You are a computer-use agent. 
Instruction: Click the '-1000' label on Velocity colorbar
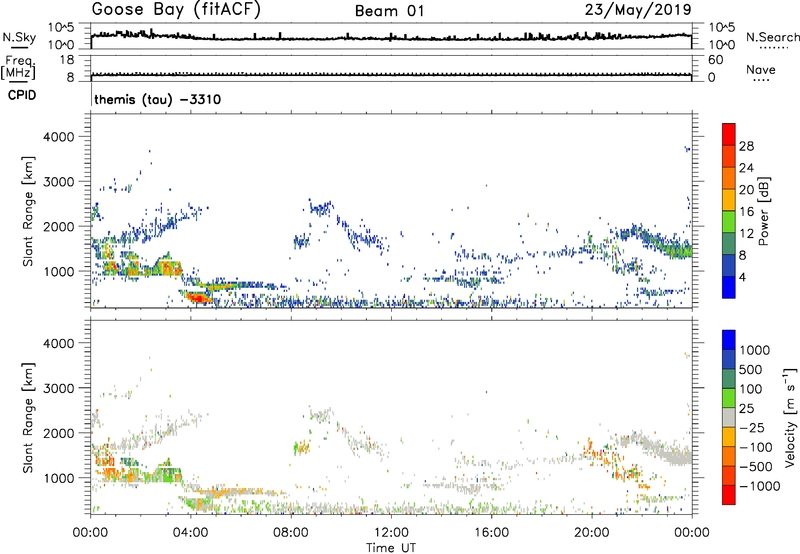[759, 486]
